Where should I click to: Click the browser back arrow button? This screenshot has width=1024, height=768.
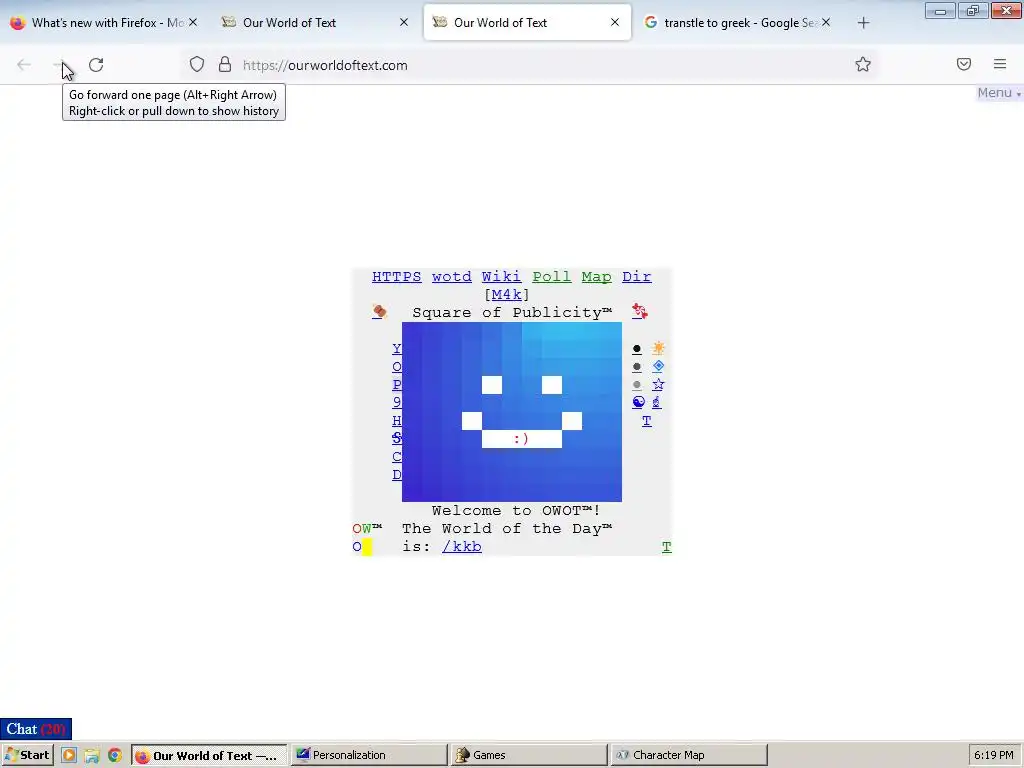(x=24, y=65)
